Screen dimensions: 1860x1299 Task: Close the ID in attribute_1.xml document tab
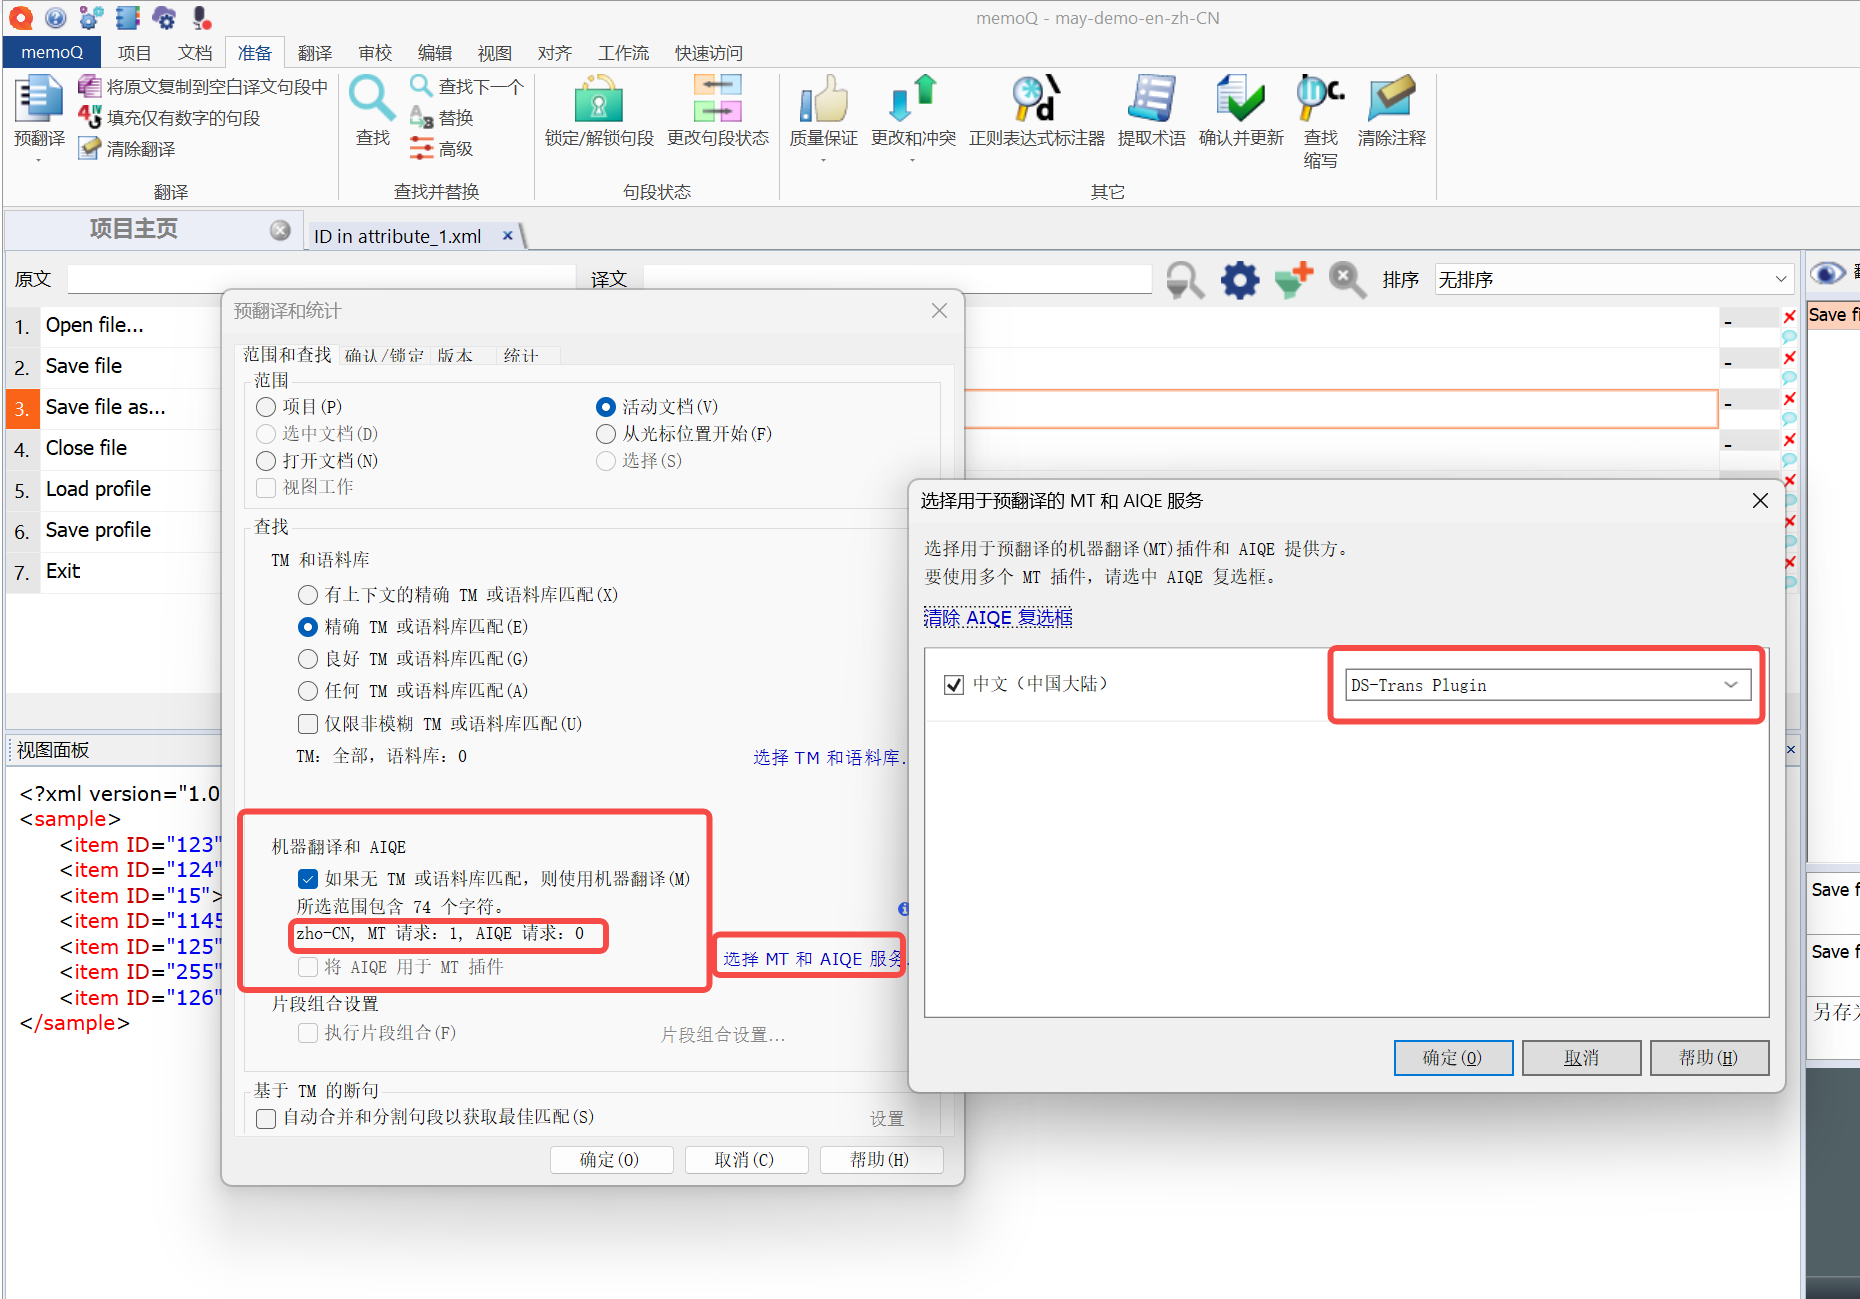pyautogui.click(x=508, y=236)
